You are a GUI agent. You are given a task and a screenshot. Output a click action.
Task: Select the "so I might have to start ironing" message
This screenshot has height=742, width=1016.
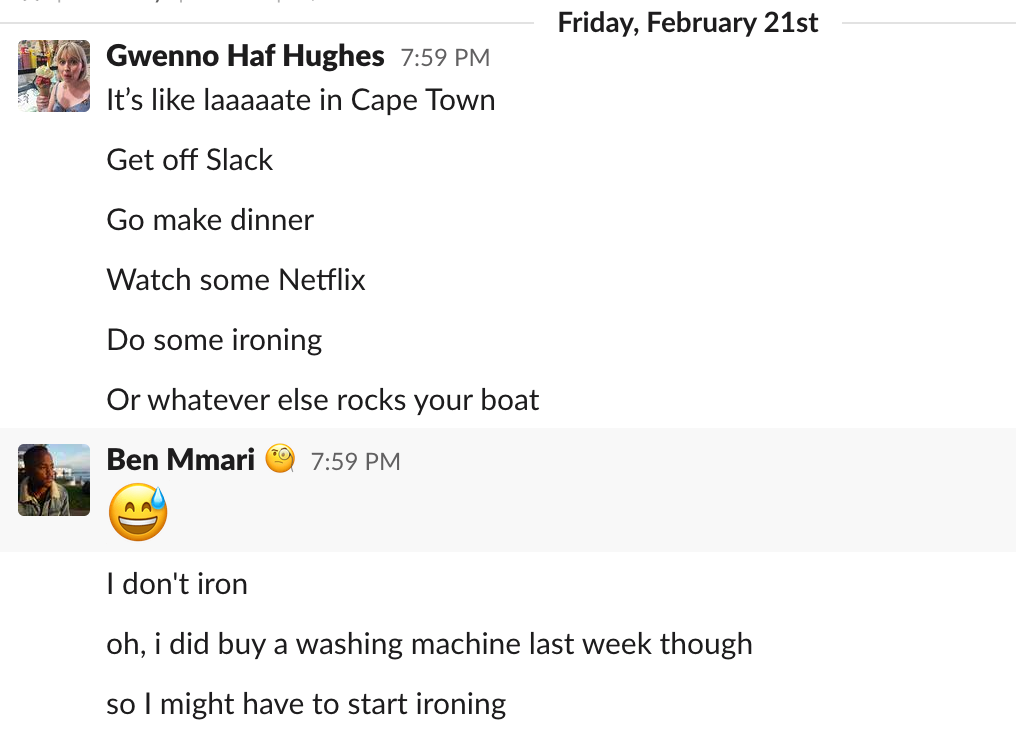point(306,704)
